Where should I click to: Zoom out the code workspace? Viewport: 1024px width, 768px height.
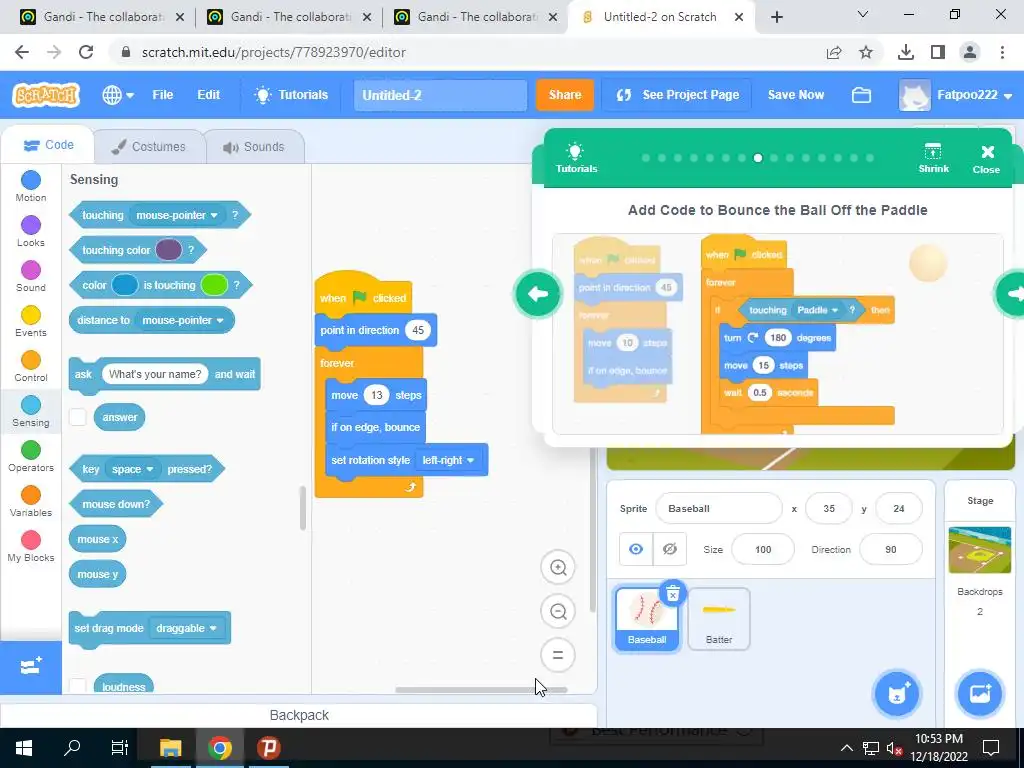pyautogui.click(x=558, y=611)
